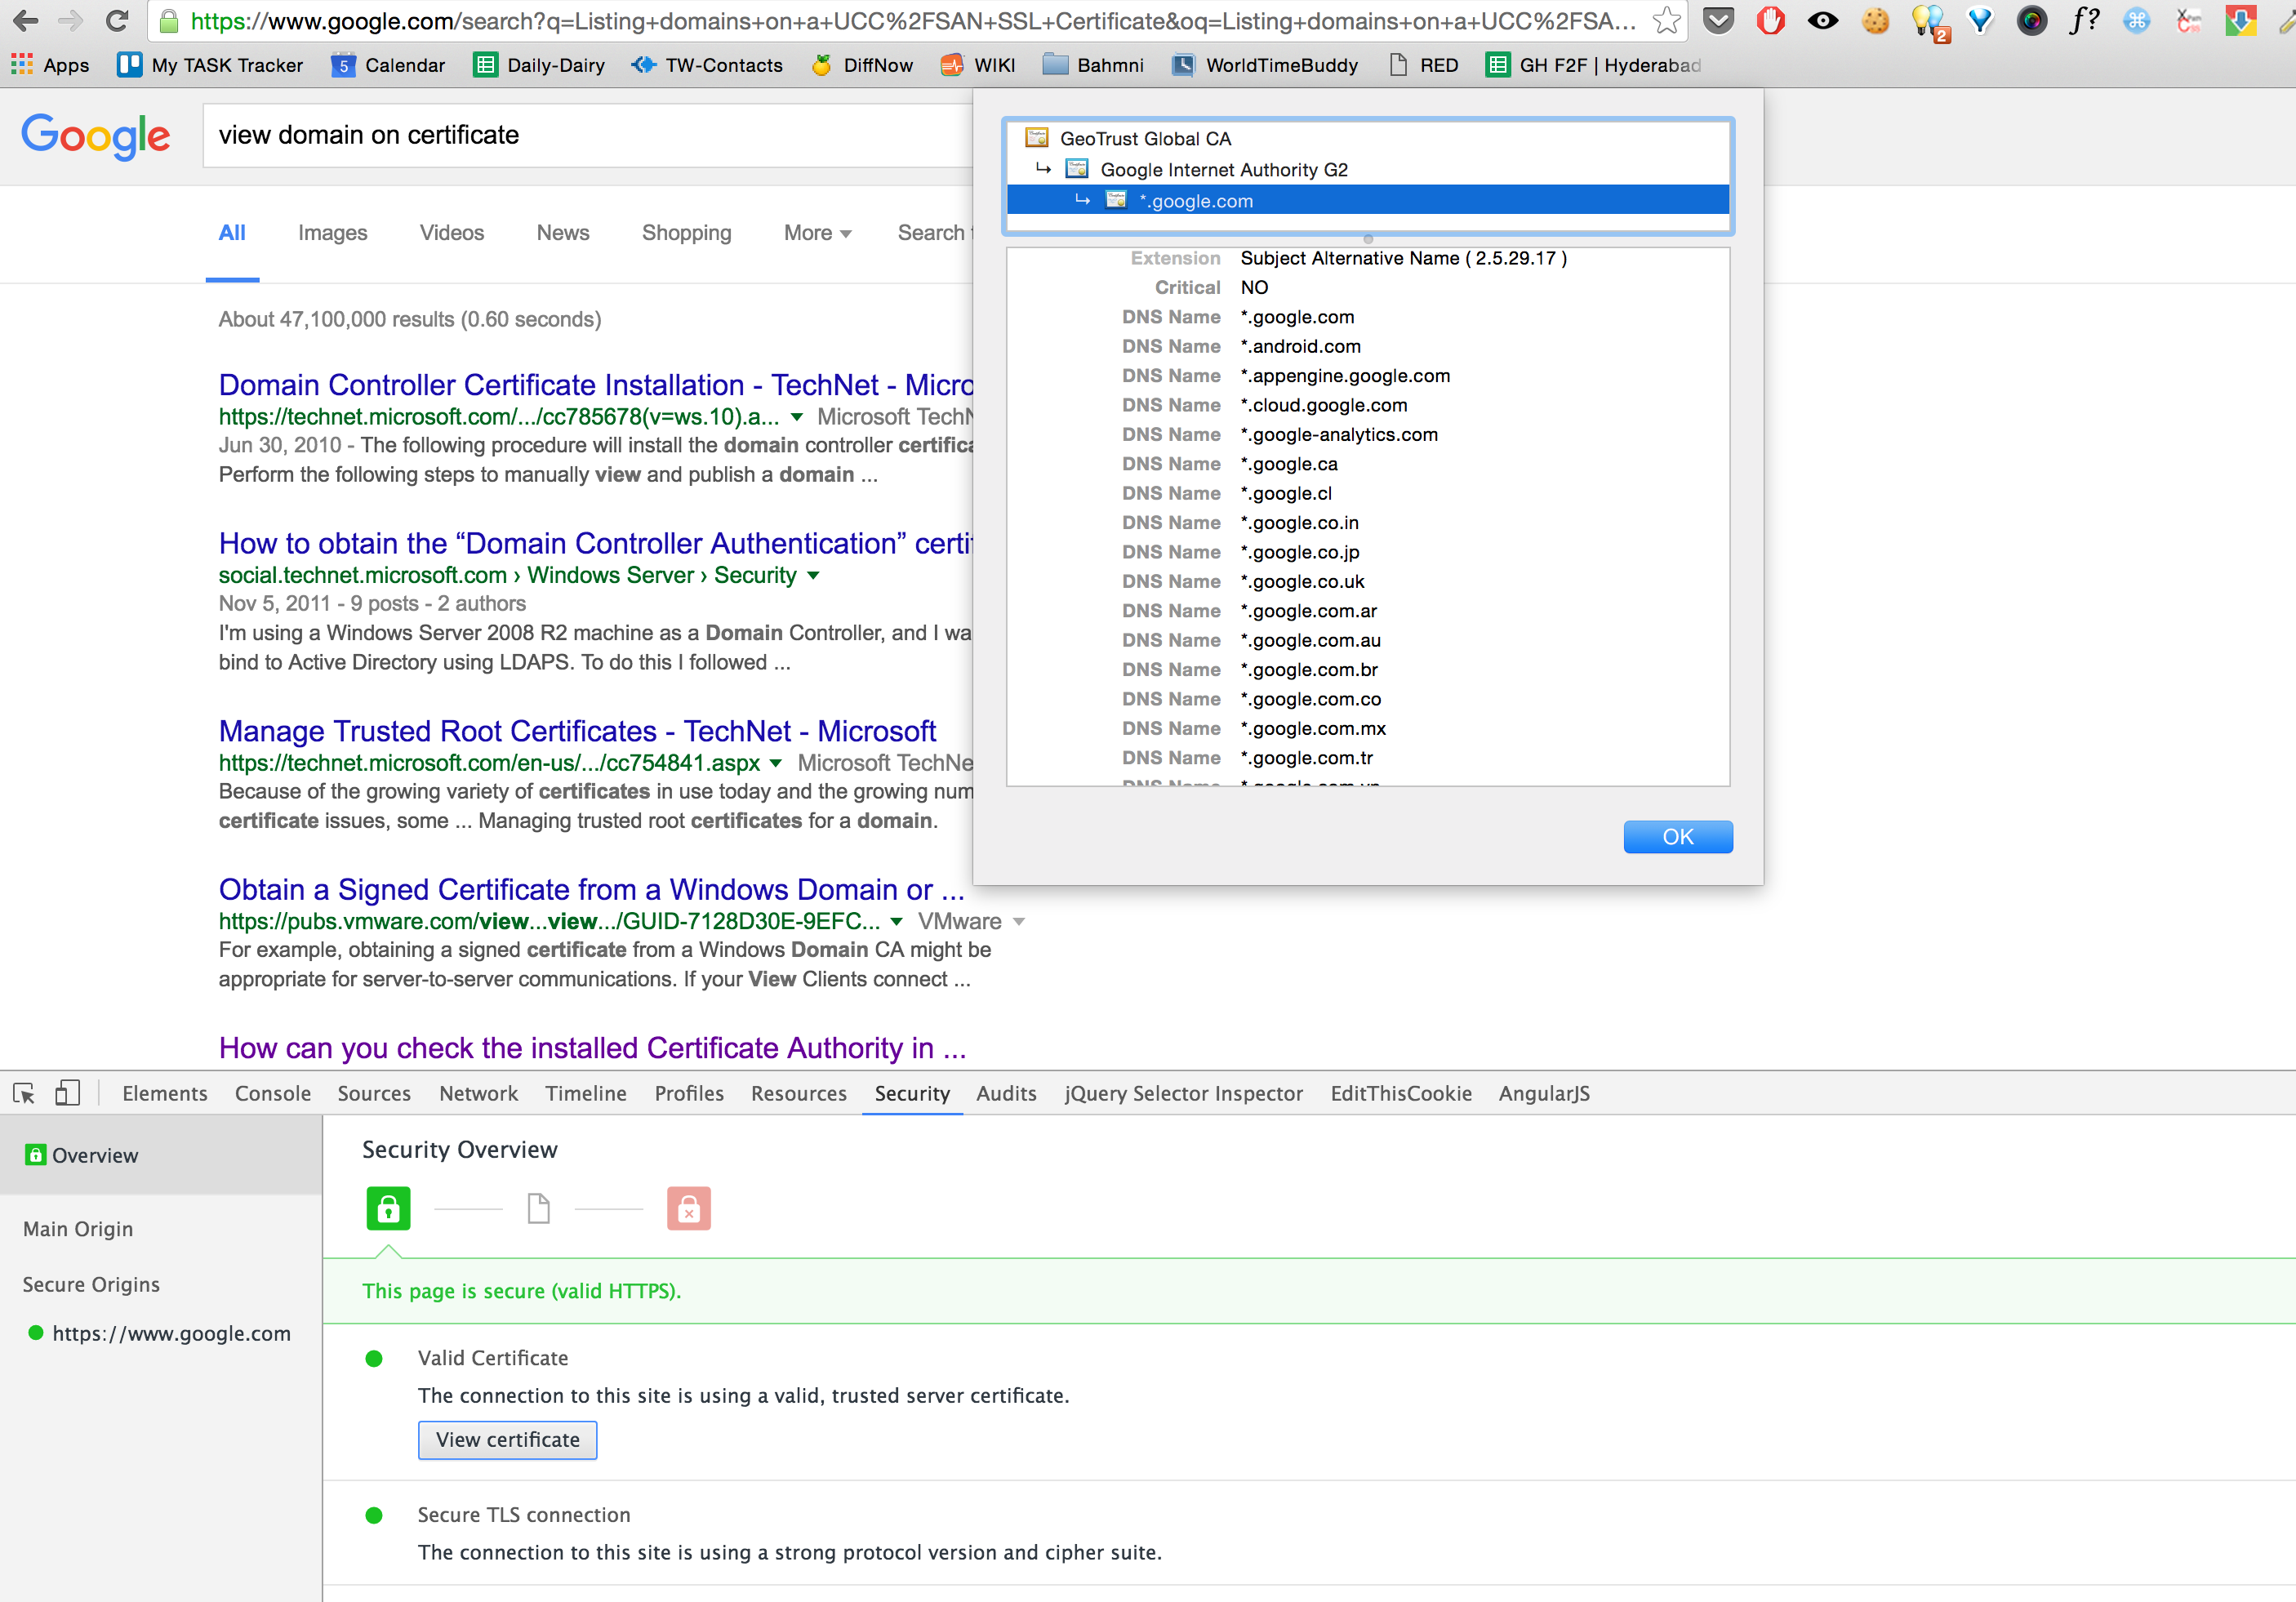Viewport: 2296px width, 1602px height.
Task: Open the XPath CSS extension icon
Action: [2188, 21]
